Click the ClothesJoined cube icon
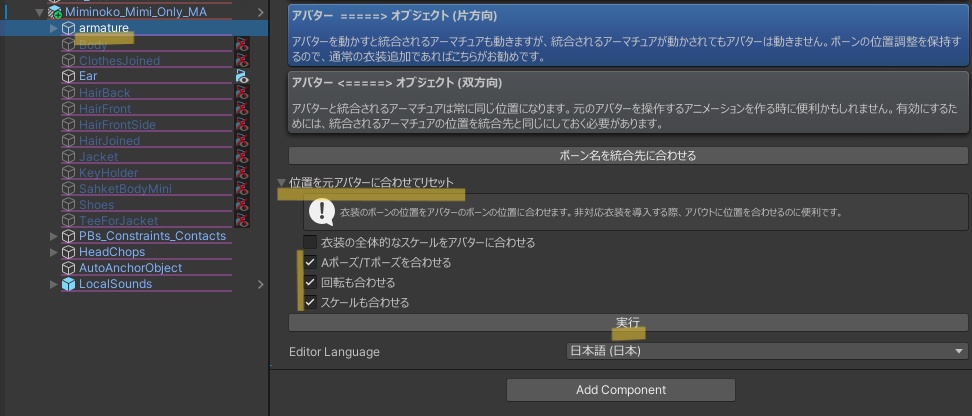 tap(68, 60)
